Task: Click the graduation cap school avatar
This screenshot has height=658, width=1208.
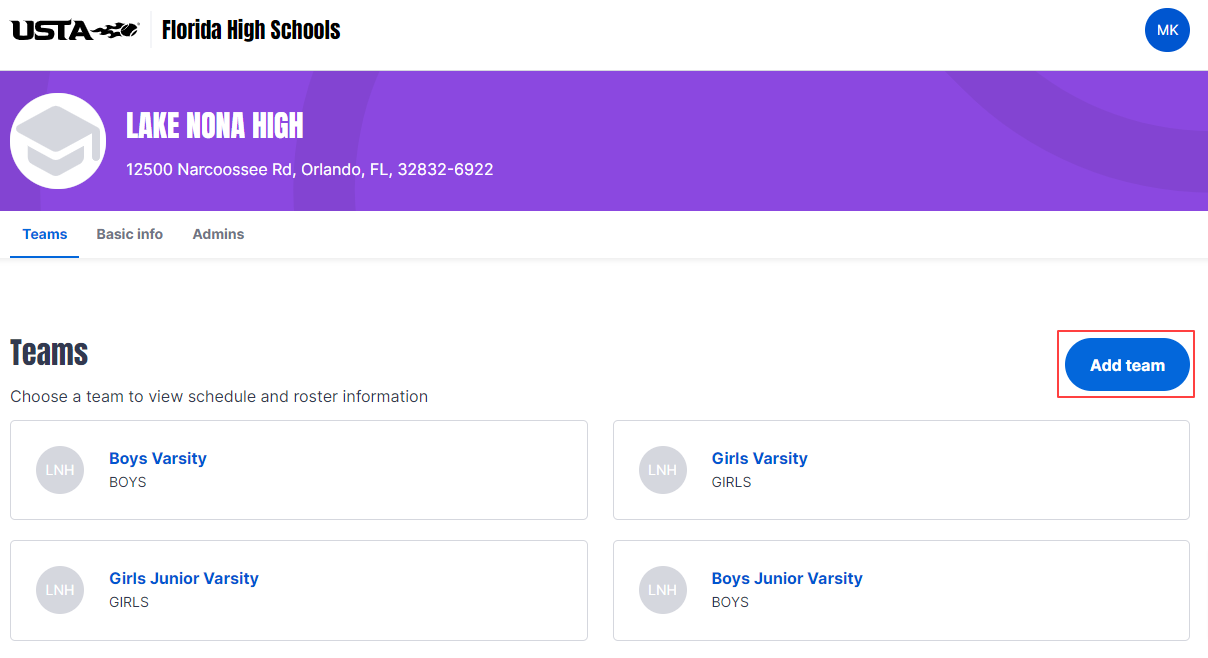Action: (x=58, y=141)
